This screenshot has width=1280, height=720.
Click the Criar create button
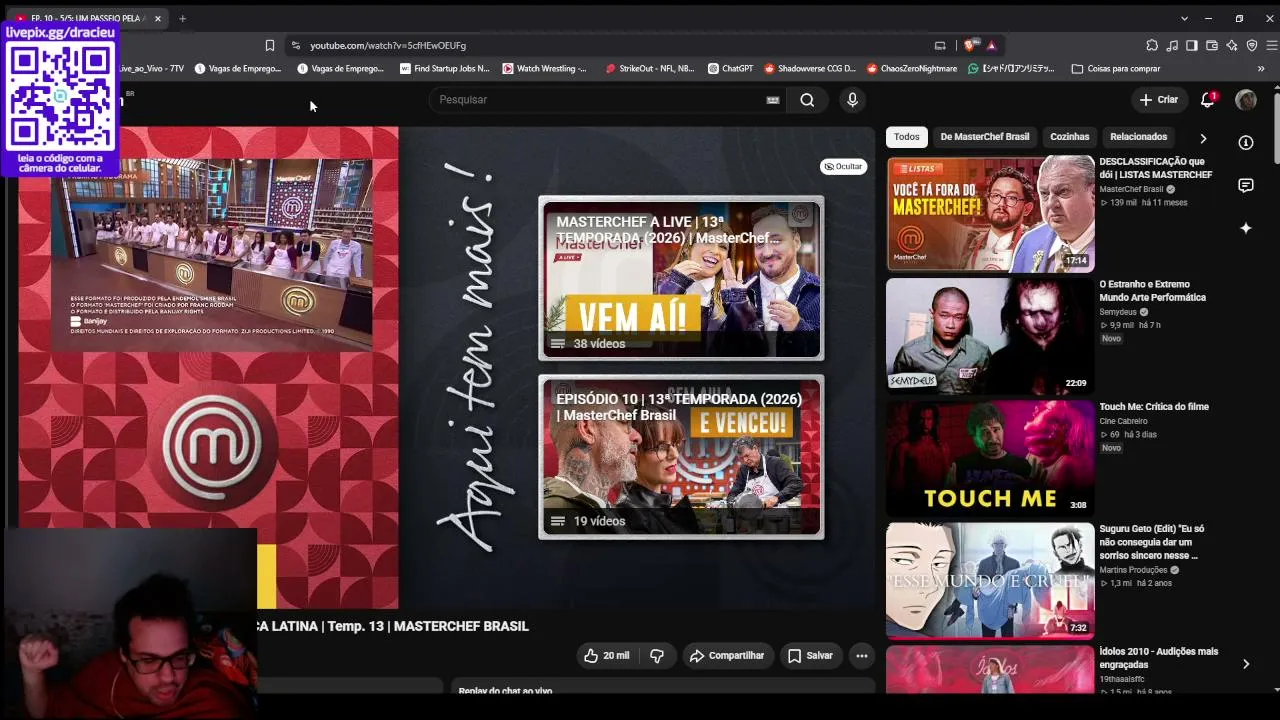(1159, 100)
